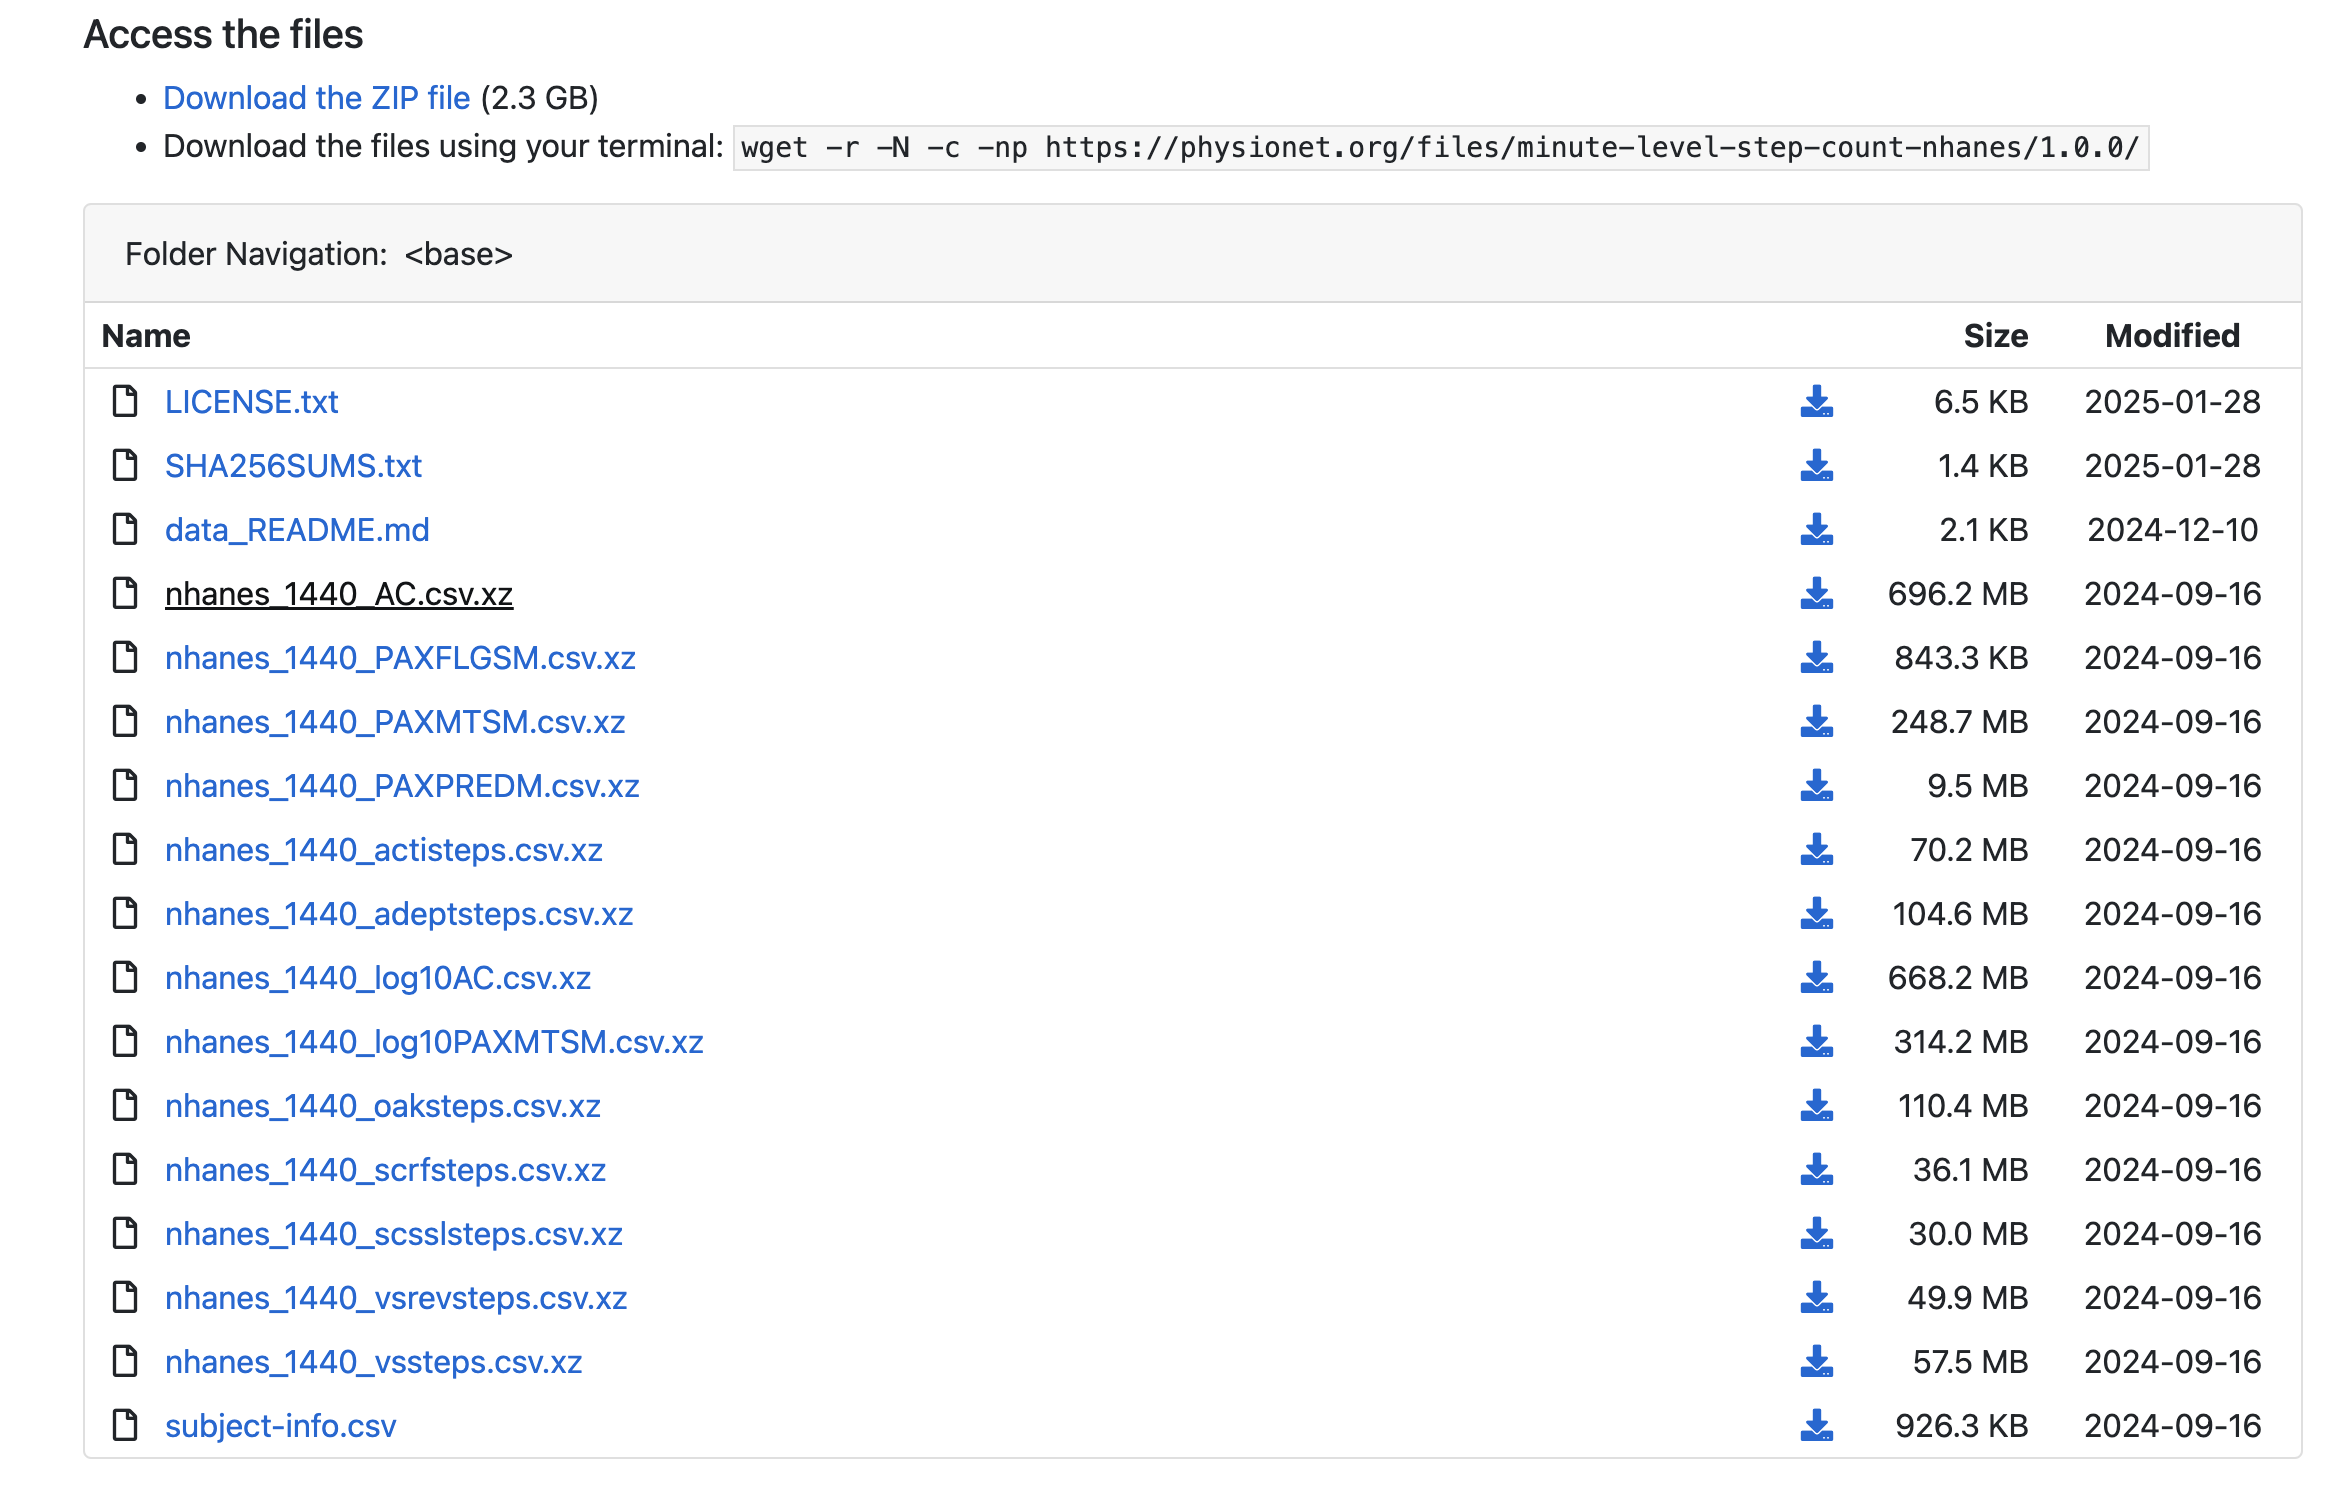Open nhanes_1440_log10PAXMTSM.csv.xz file link

click(434, 1042)
